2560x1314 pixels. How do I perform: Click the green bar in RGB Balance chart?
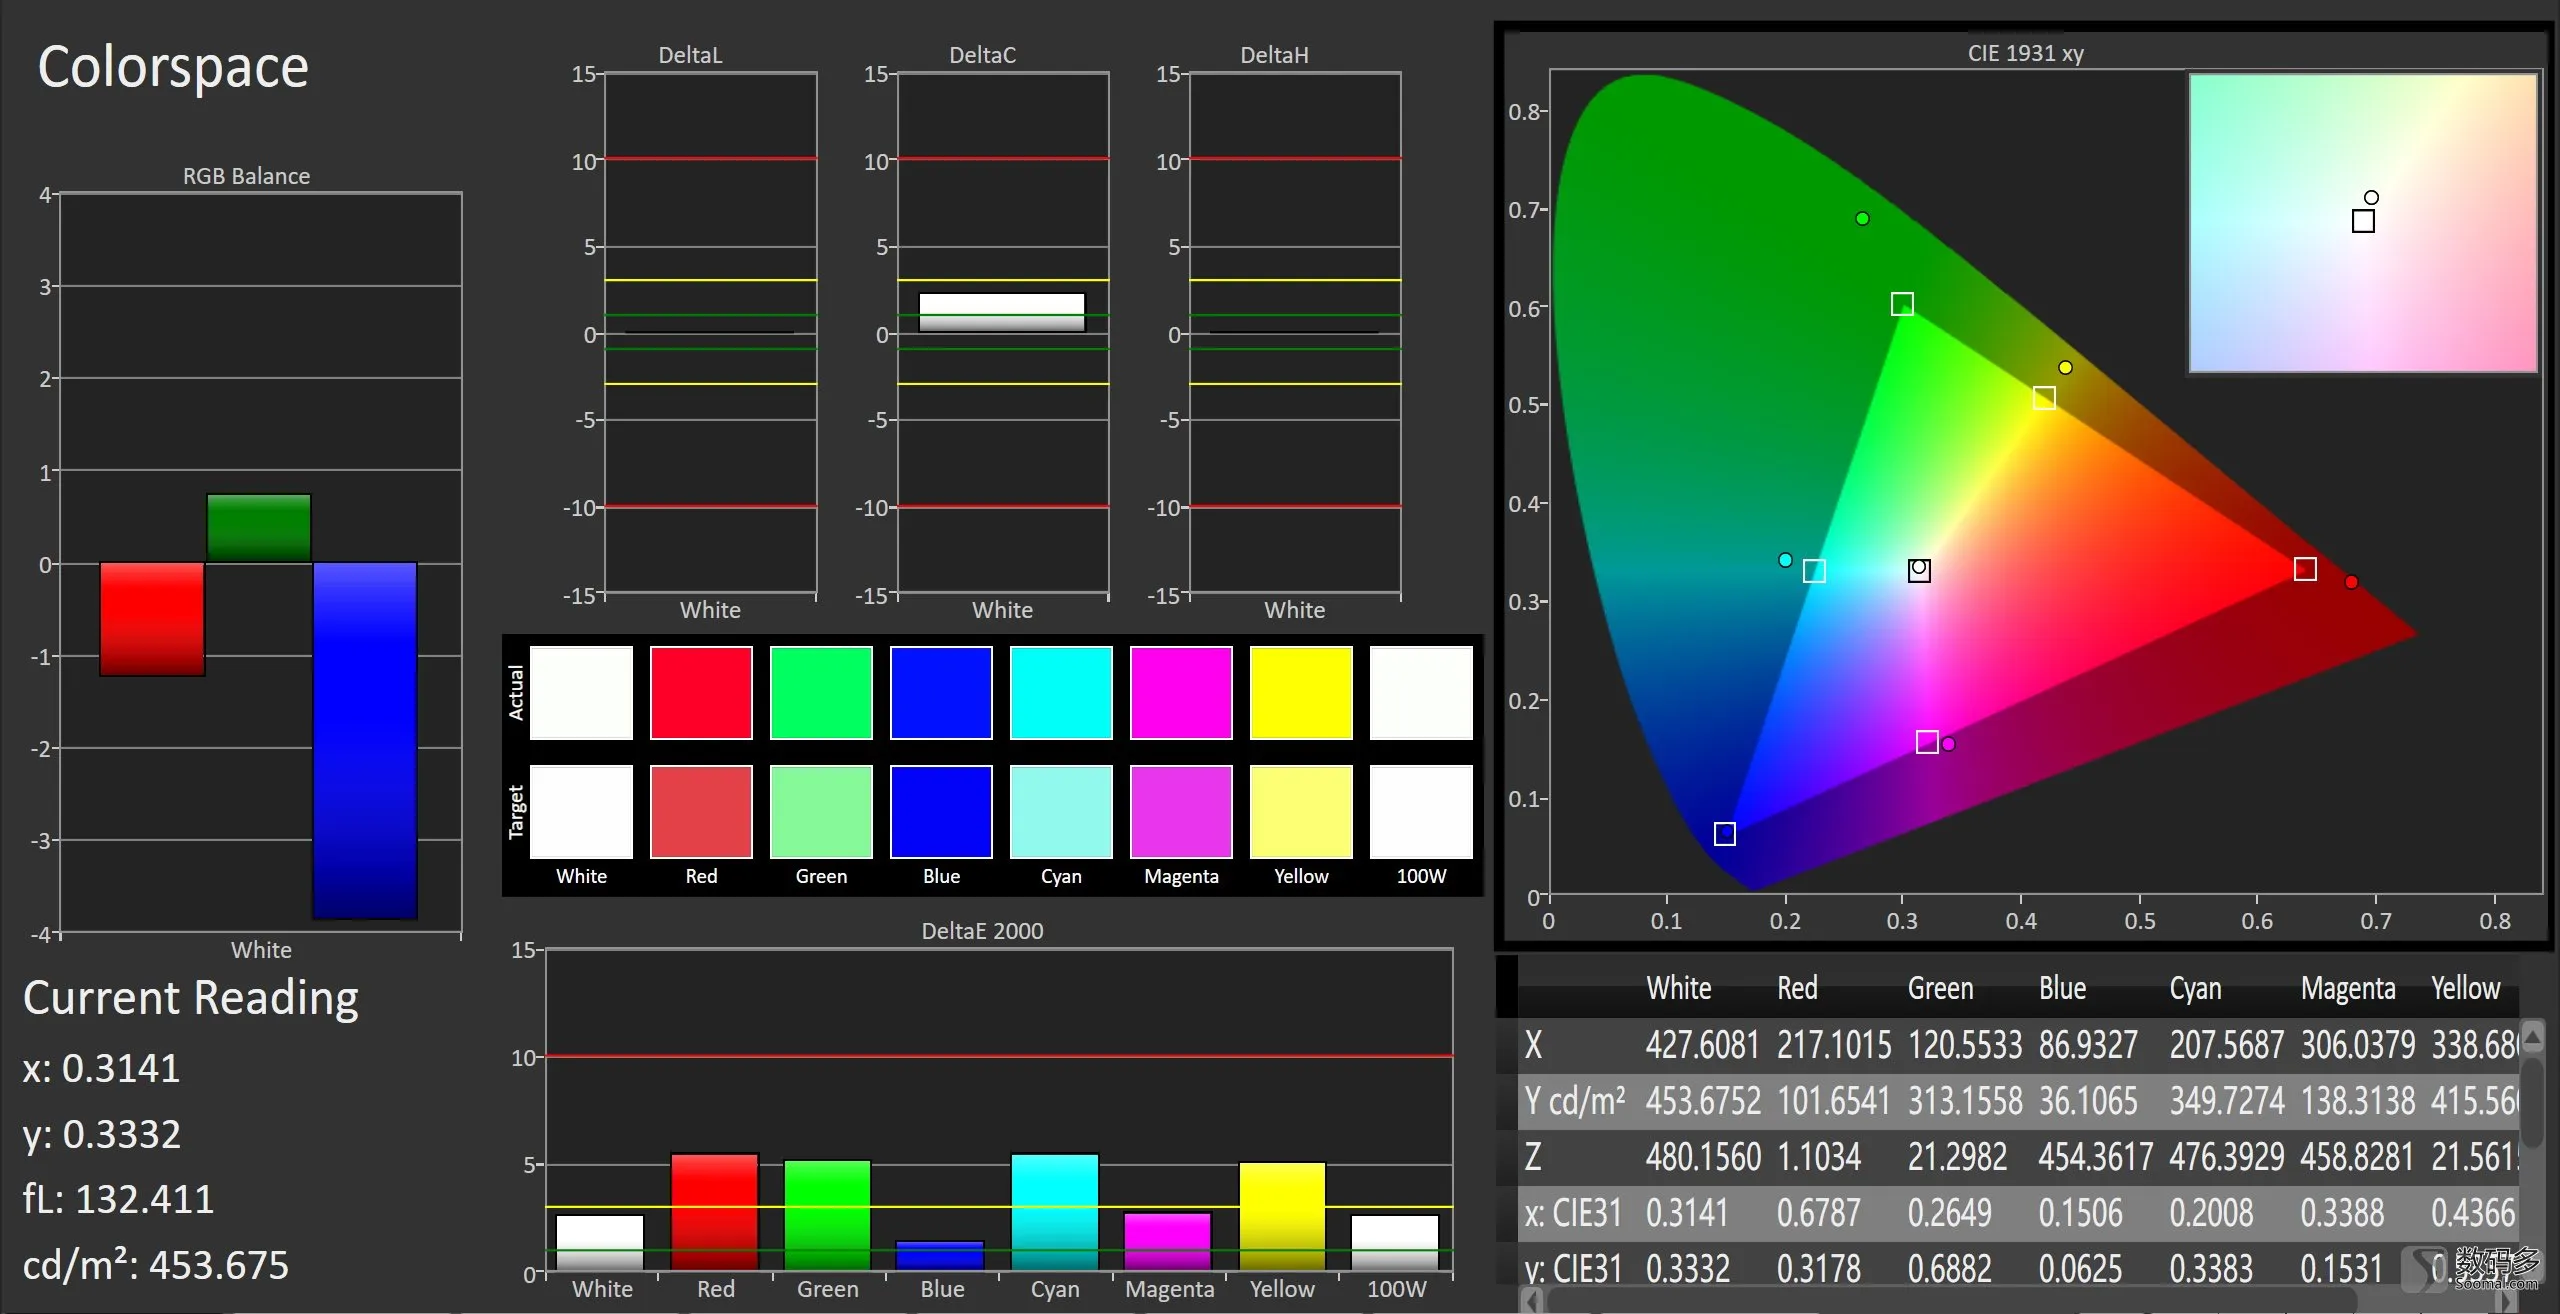click(259, 528)
